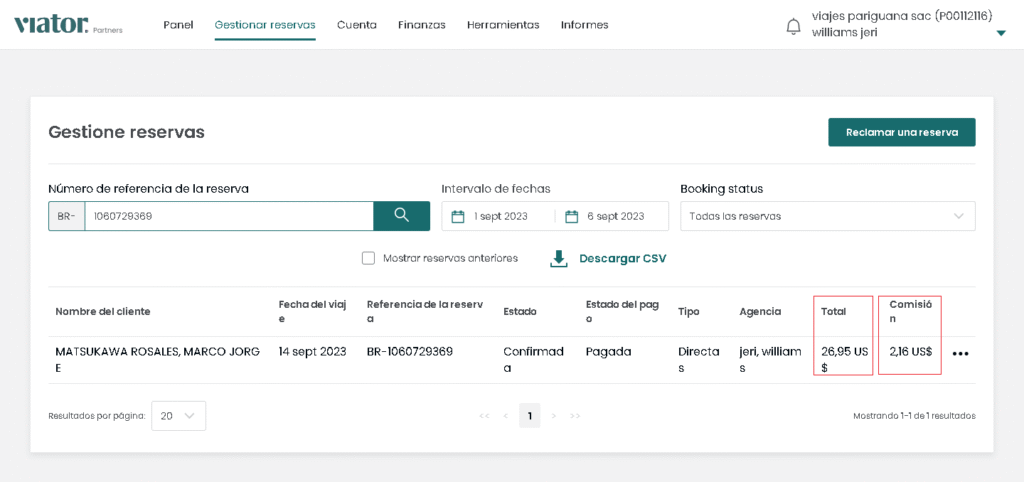Click the Tipo column header
Viewport: 1024px width, 482px height.
(x=688, y=312)
